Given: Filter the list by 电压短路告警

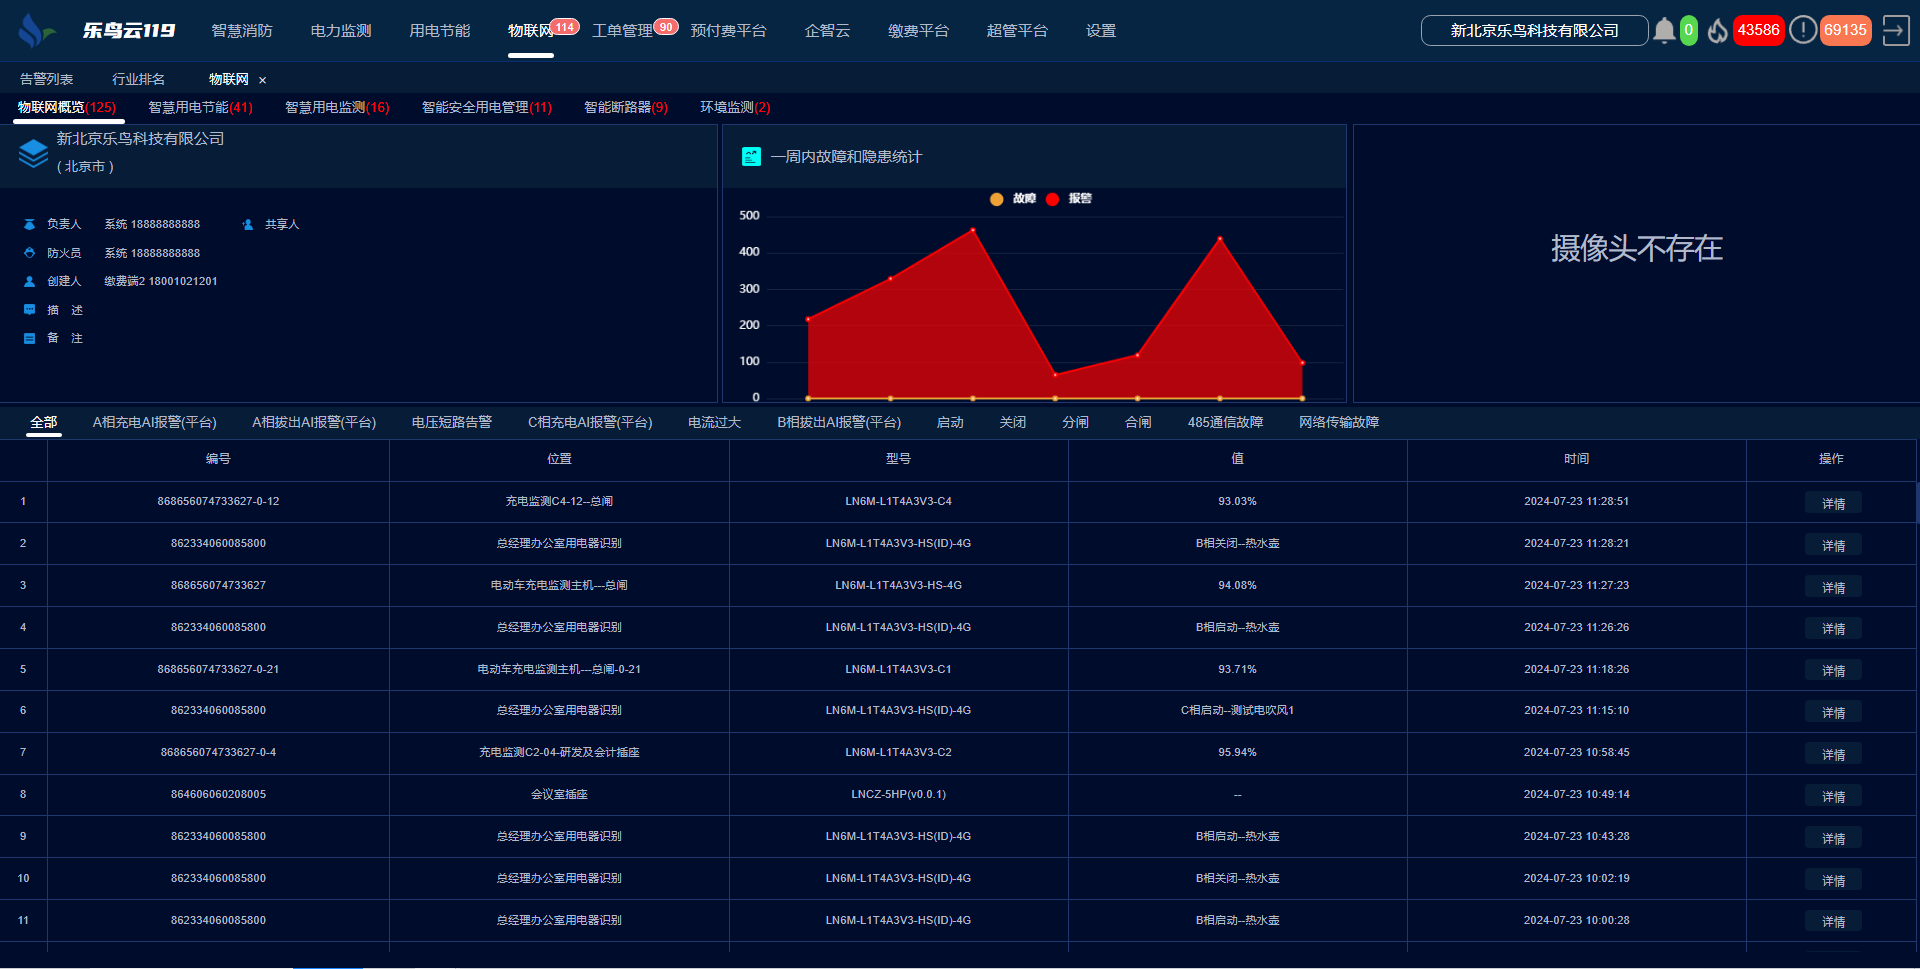Looking at the screenshot, I should 452,422.
